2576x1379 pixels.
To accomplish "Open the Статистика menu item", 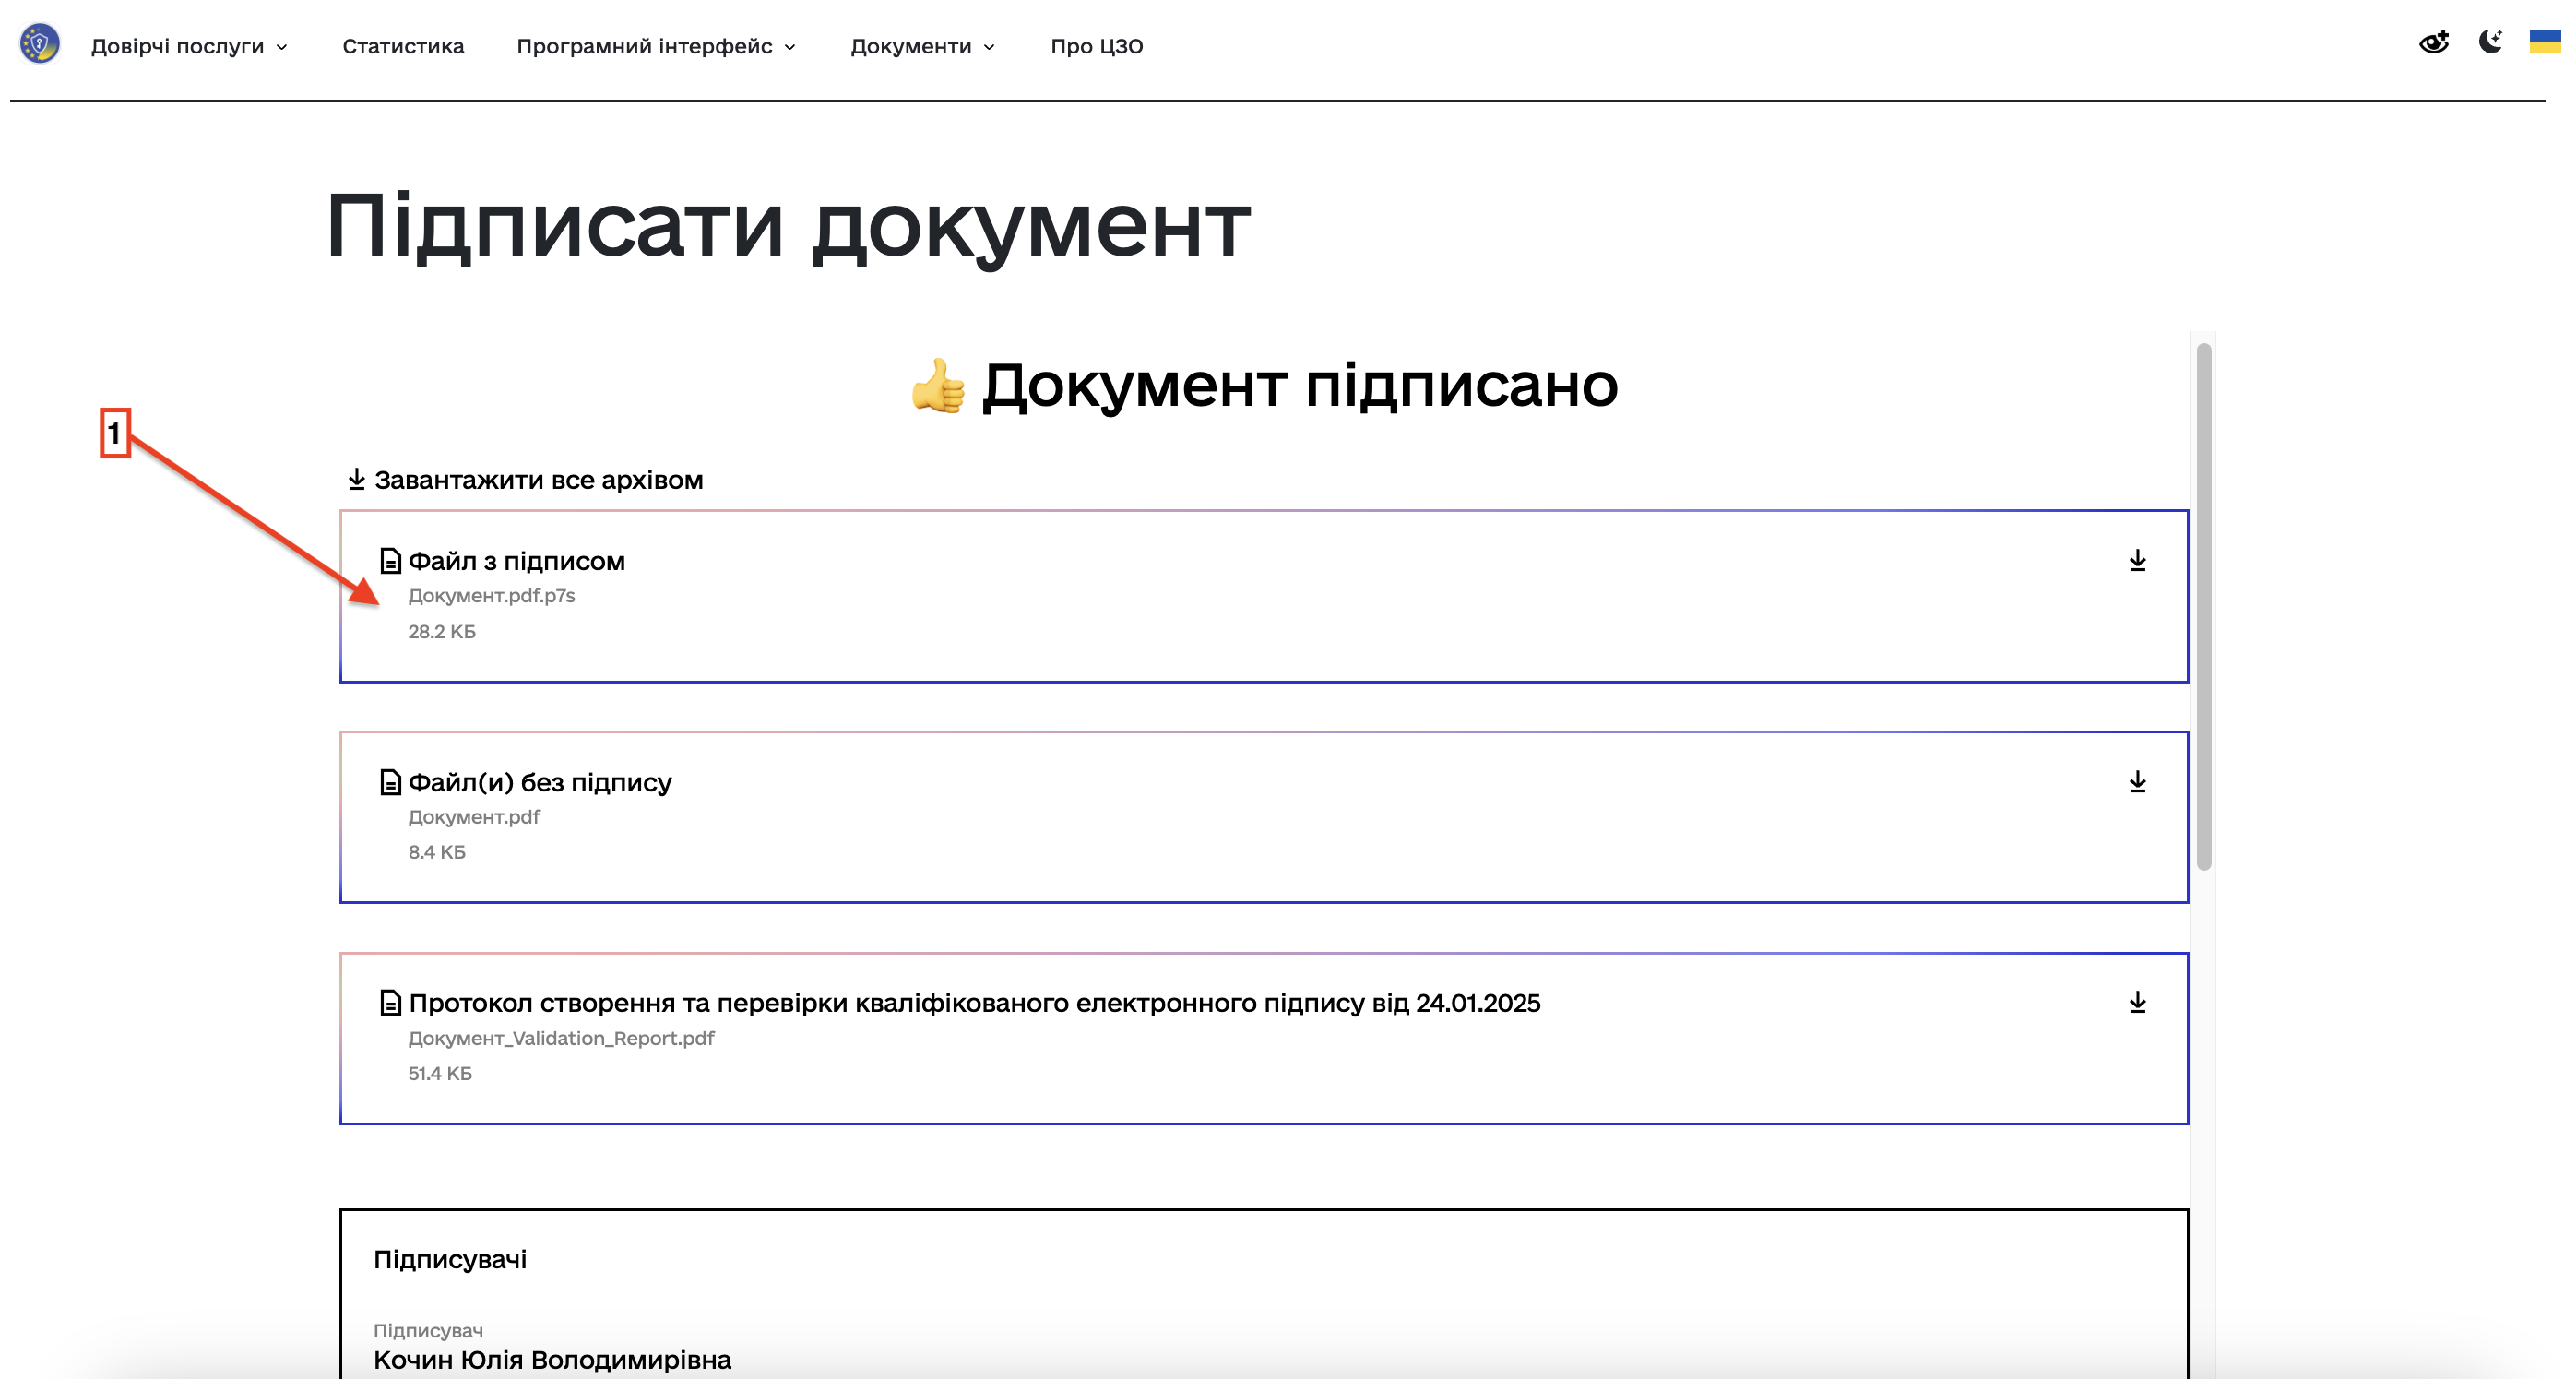I will point(403,46).
